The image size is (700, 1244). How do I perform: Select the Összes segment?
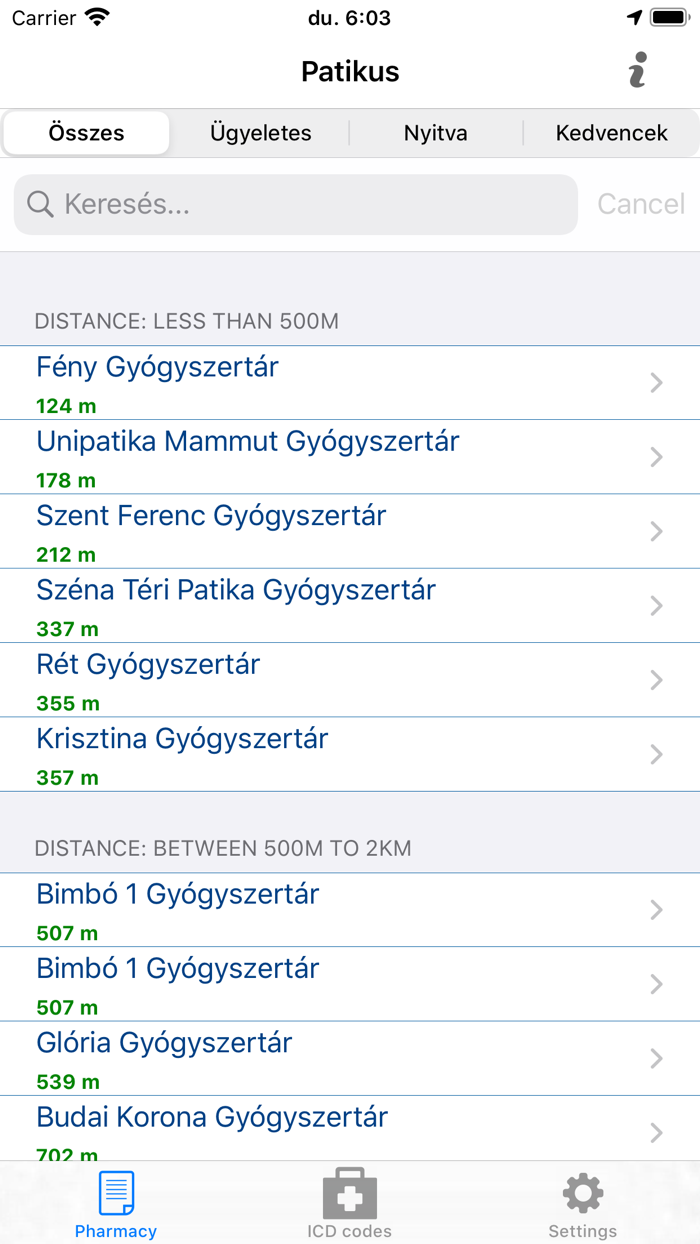pyautogui.click(x=87, y=133)
